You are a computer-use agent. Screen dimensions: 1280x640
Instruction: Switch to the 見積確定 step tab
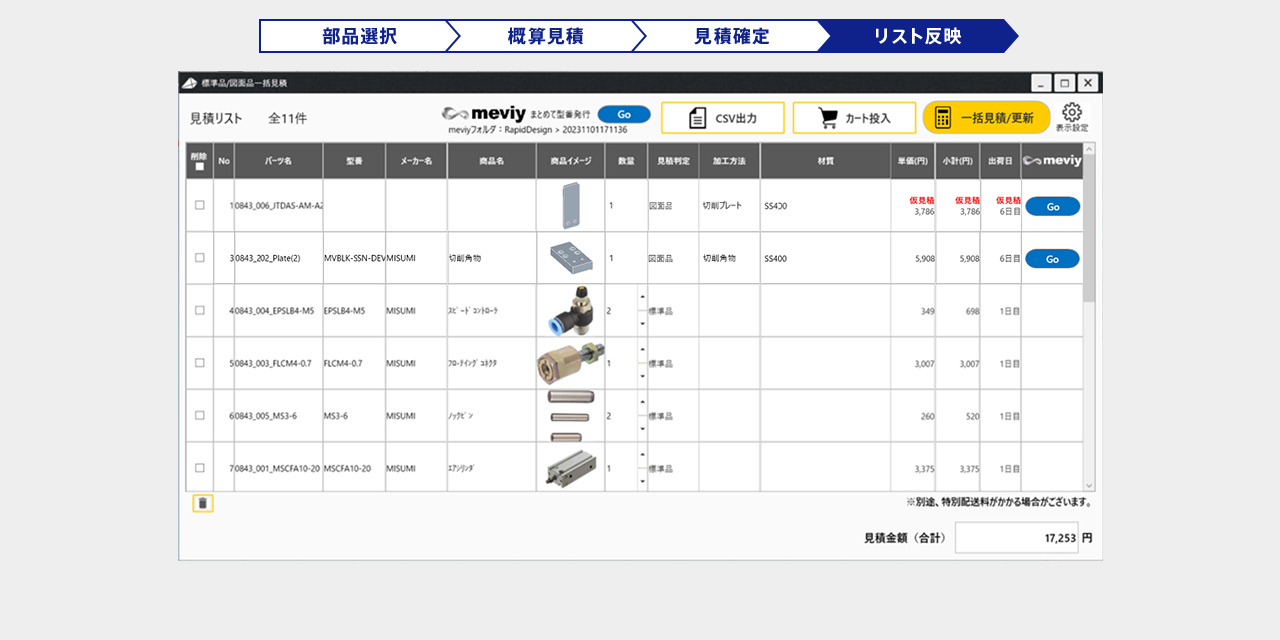(731, 36)
